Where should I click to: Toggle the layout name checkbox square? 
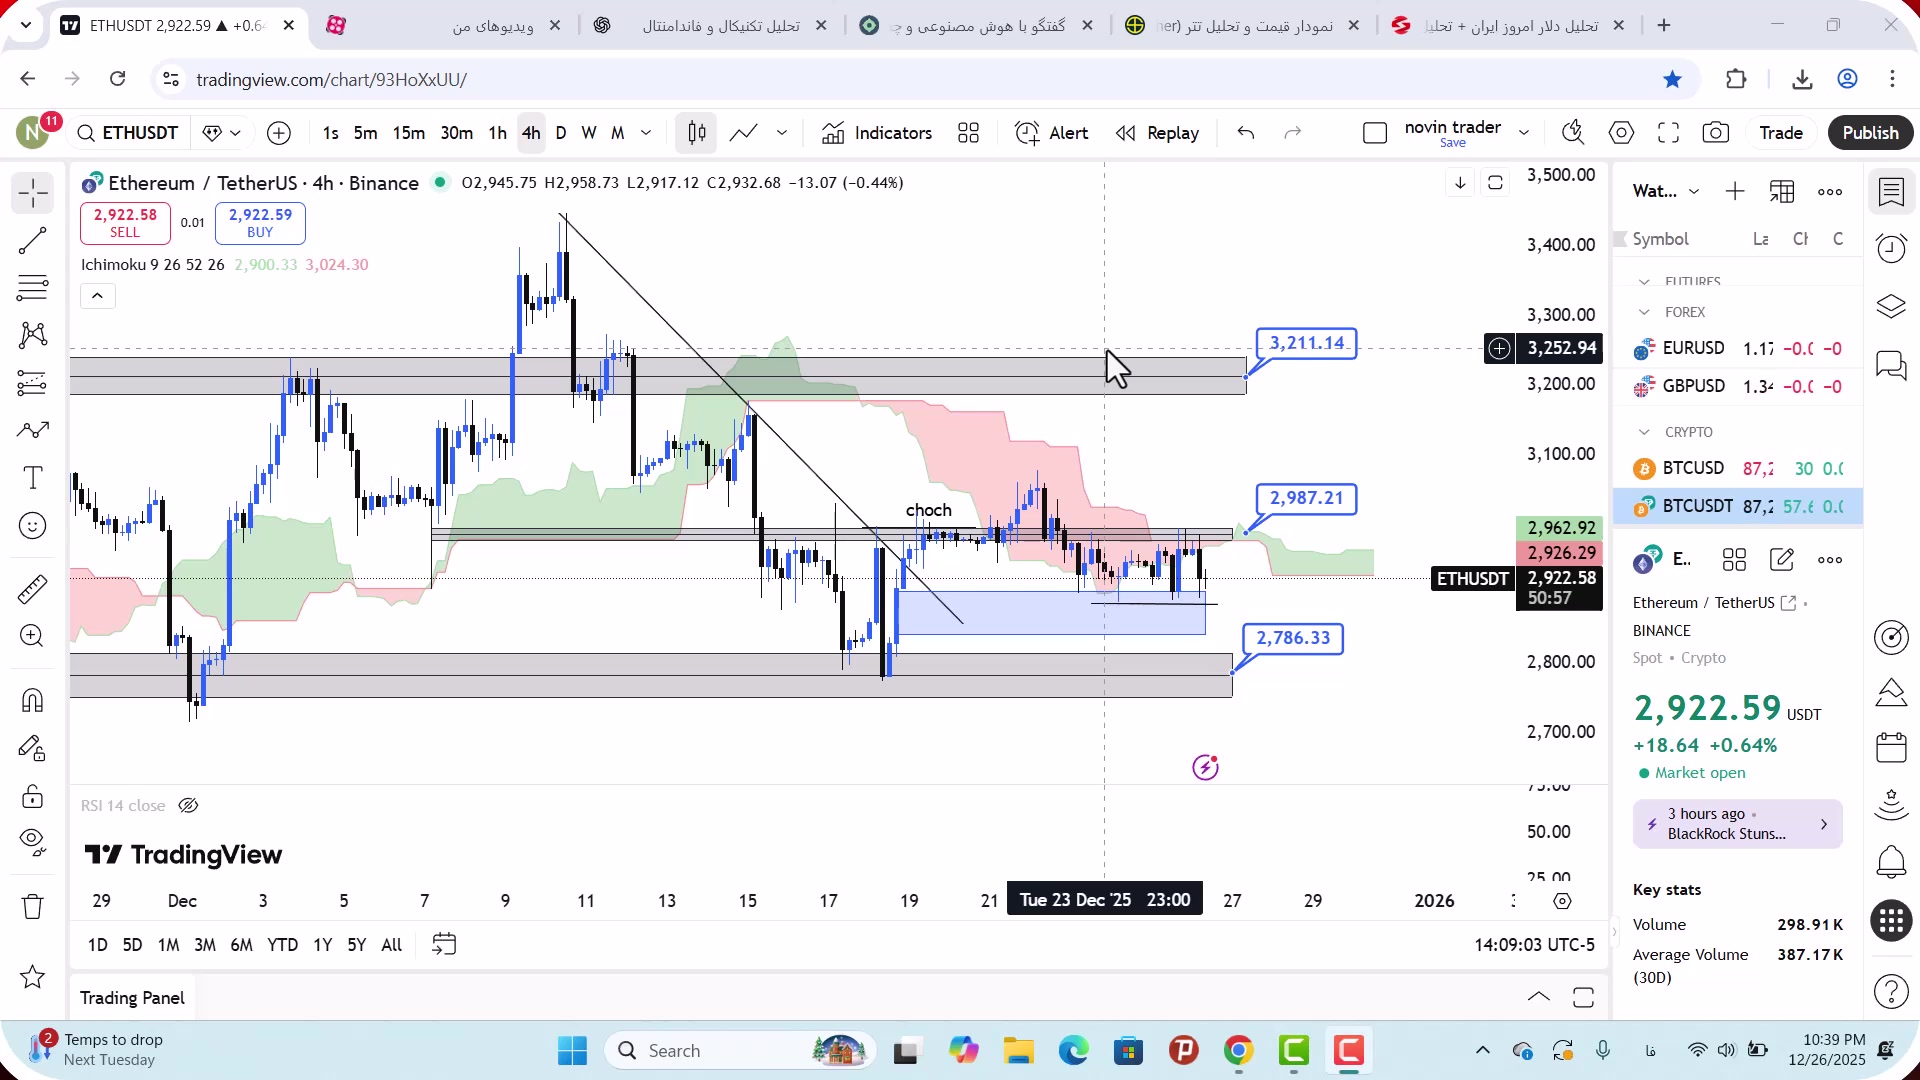pos(1375,133)
